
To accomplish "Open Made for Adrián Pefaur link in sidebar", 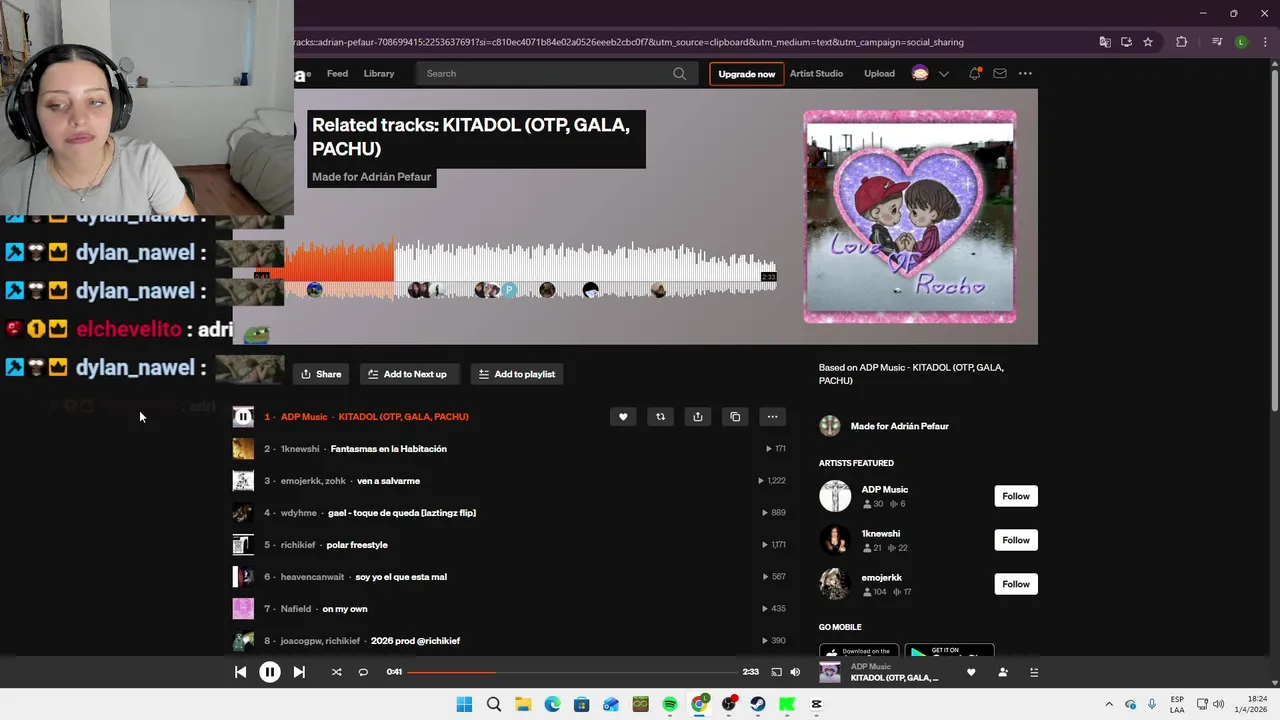I will (x=899, y=426).
